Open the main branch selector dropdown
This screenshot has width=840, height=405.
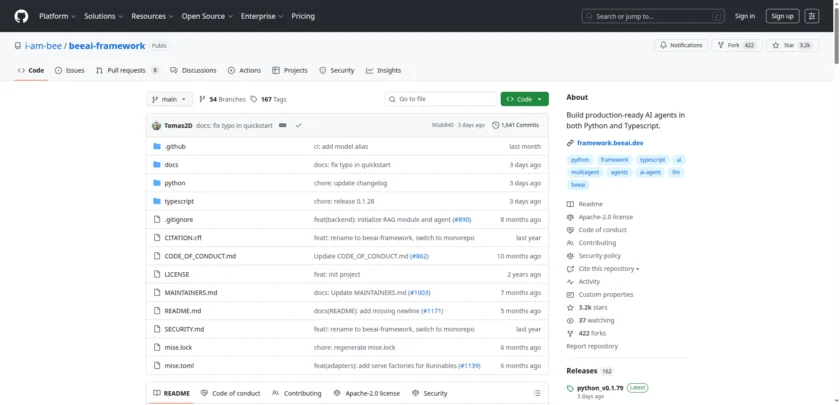coord(169,99)
